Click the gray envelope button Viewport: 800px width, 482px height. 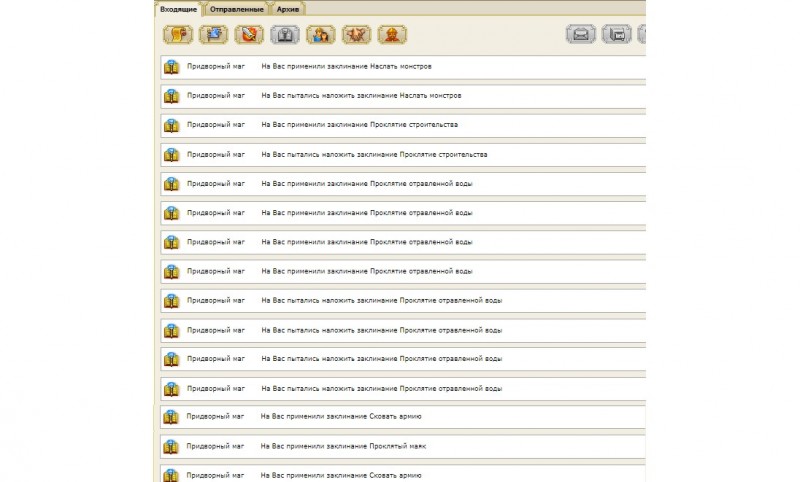coord(581,34)
